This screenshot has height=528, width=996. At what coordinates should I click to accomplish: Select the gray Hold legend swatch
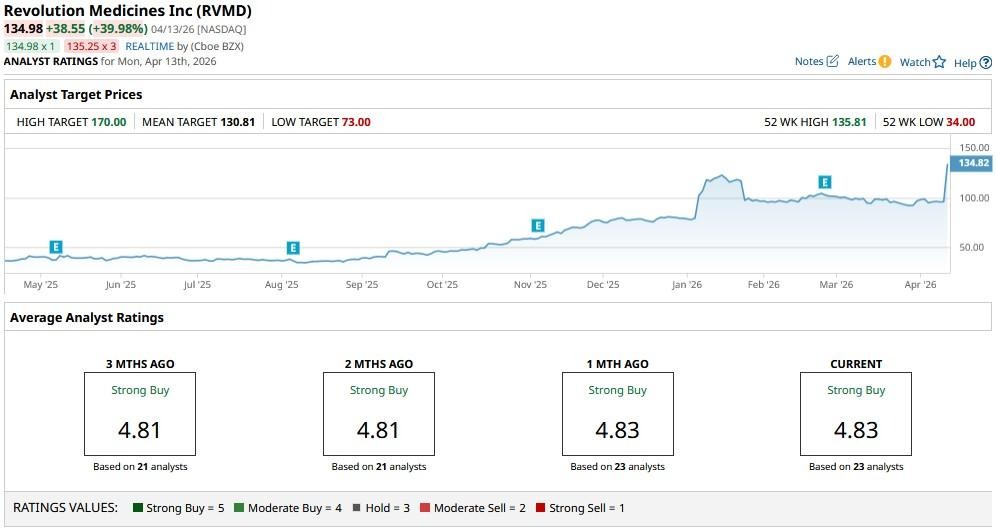pyautogui.click(x=358, y=508)
